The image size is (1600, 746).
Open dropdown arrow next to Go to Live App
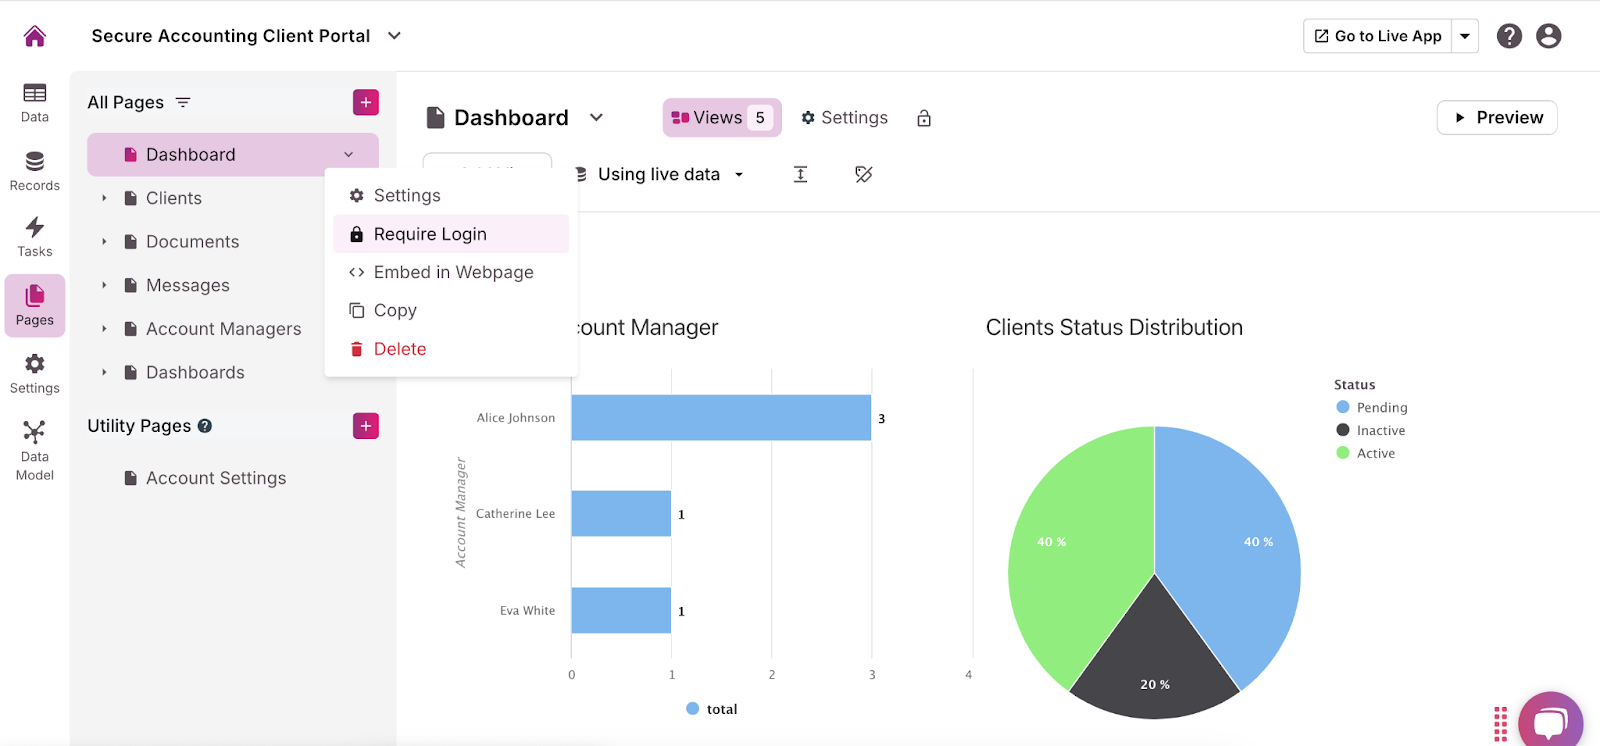[1465, 36]
